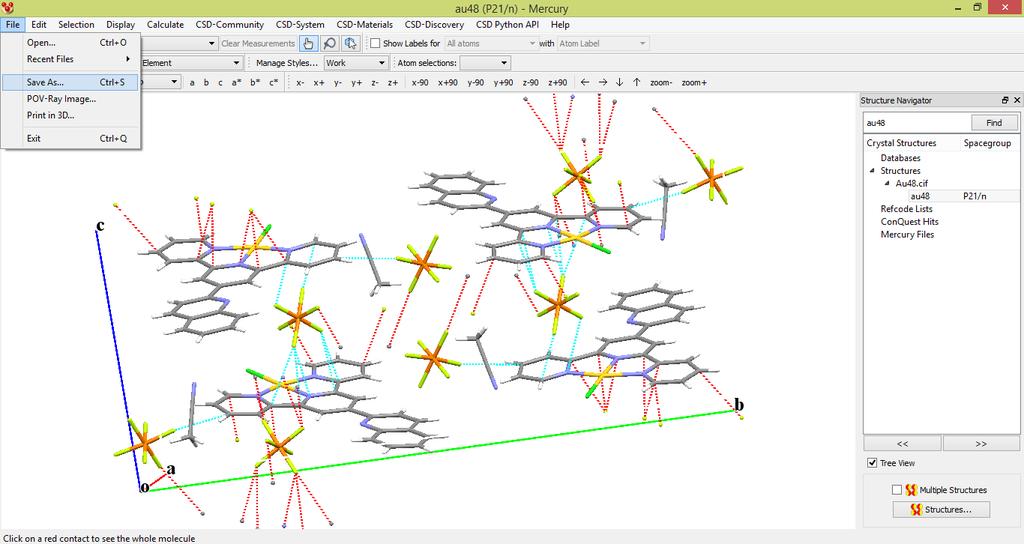This screenshot has height=544, width=1024.
Task: Enable Show Labels for checkbox
Action: click(376, 43)
